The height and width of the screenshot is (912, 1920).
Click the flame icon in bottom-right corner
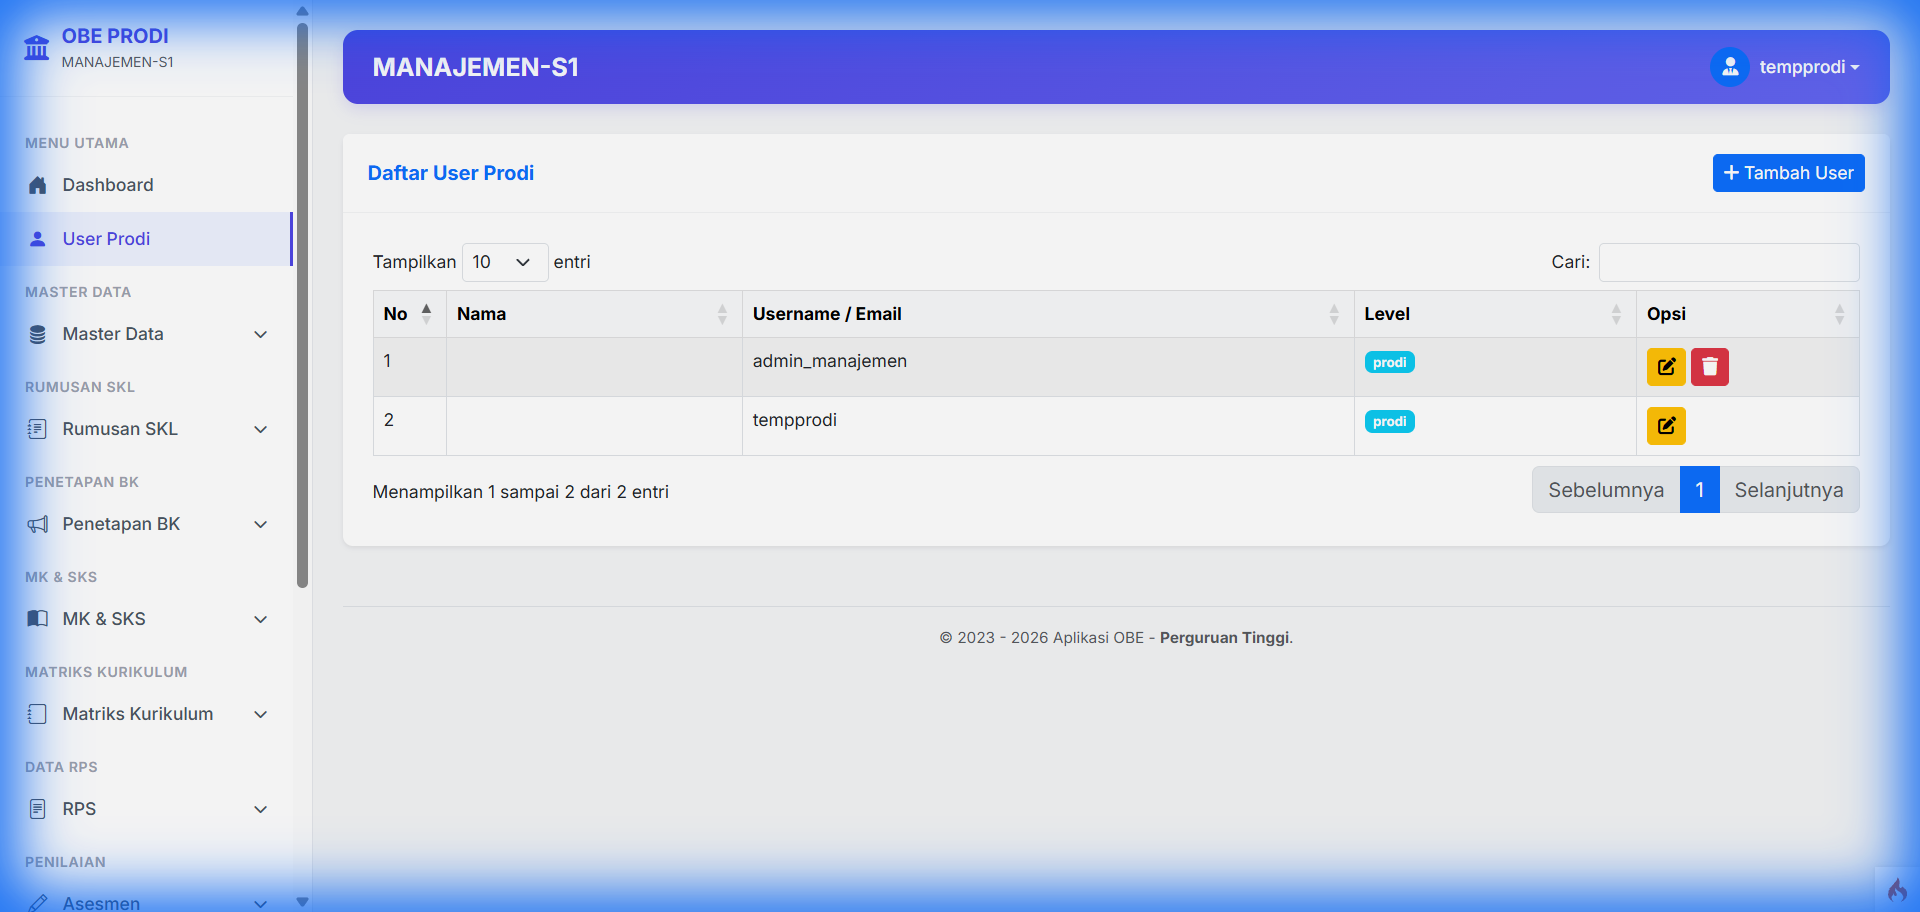[1896, 889]
